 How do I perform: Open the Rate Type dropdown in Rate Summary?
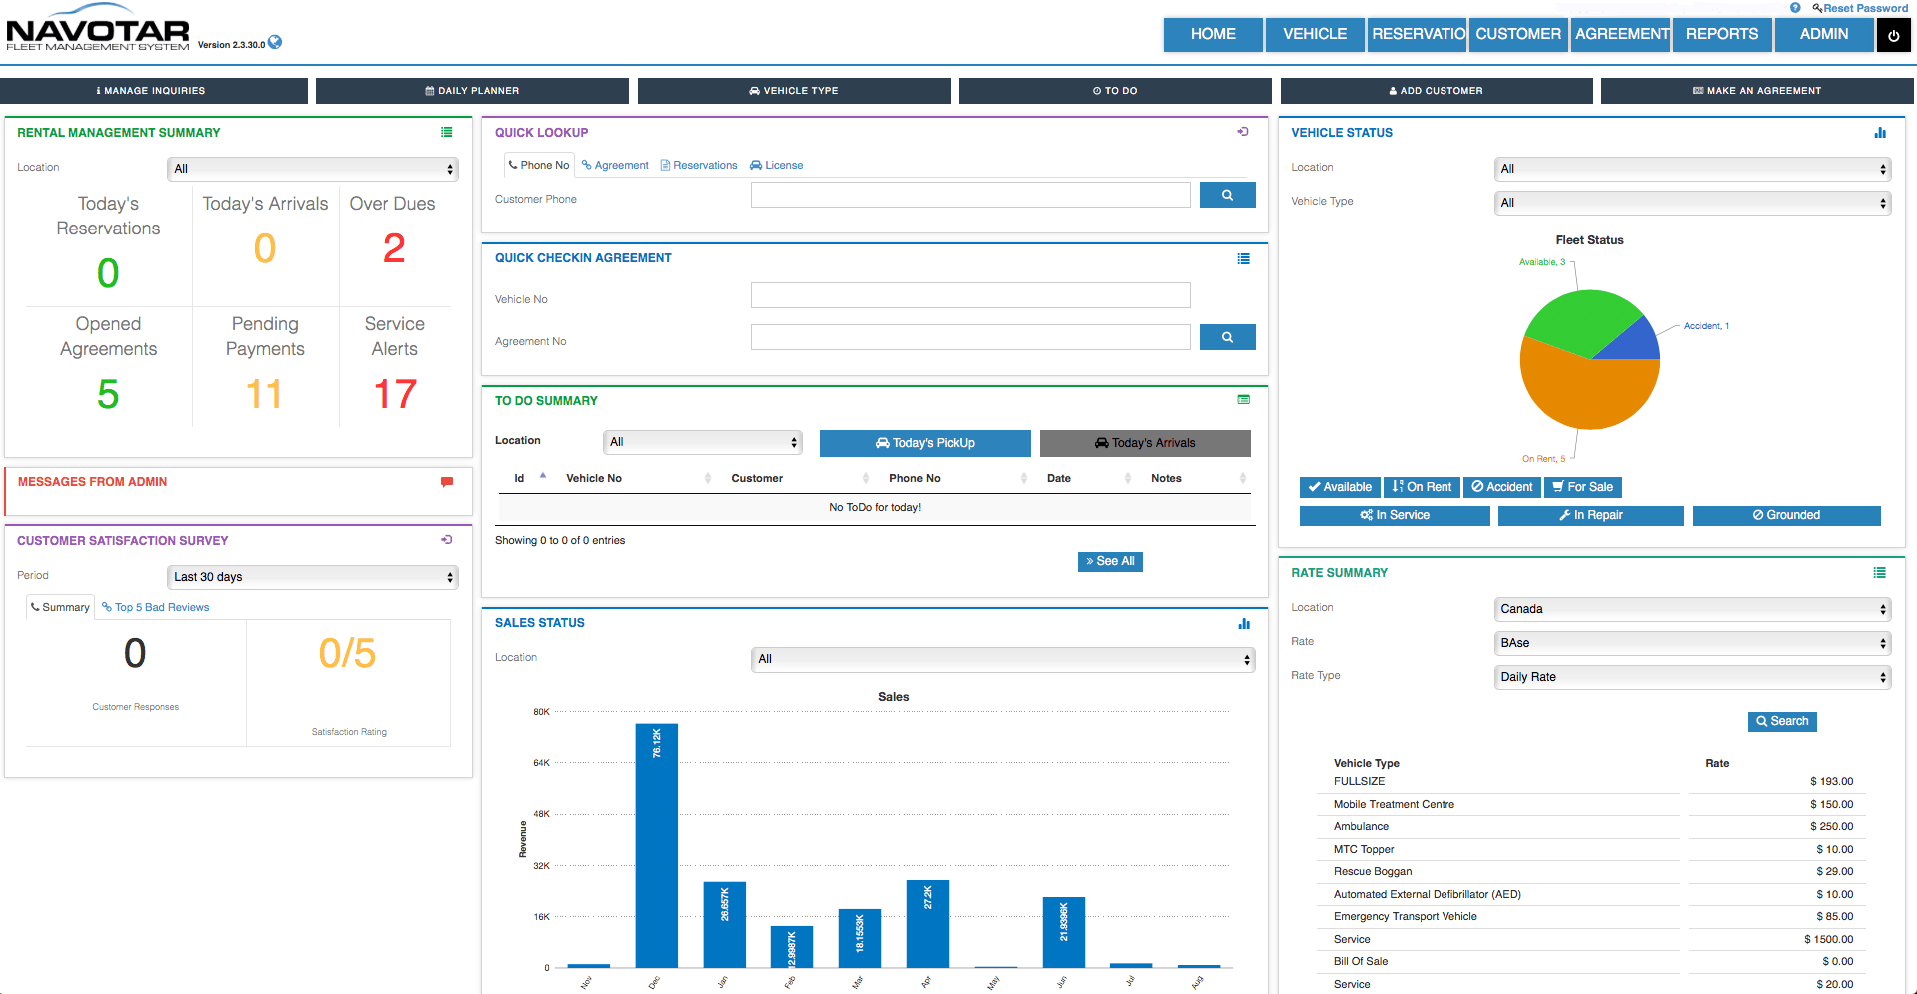pyautogui.click(x=1691, y=676)
